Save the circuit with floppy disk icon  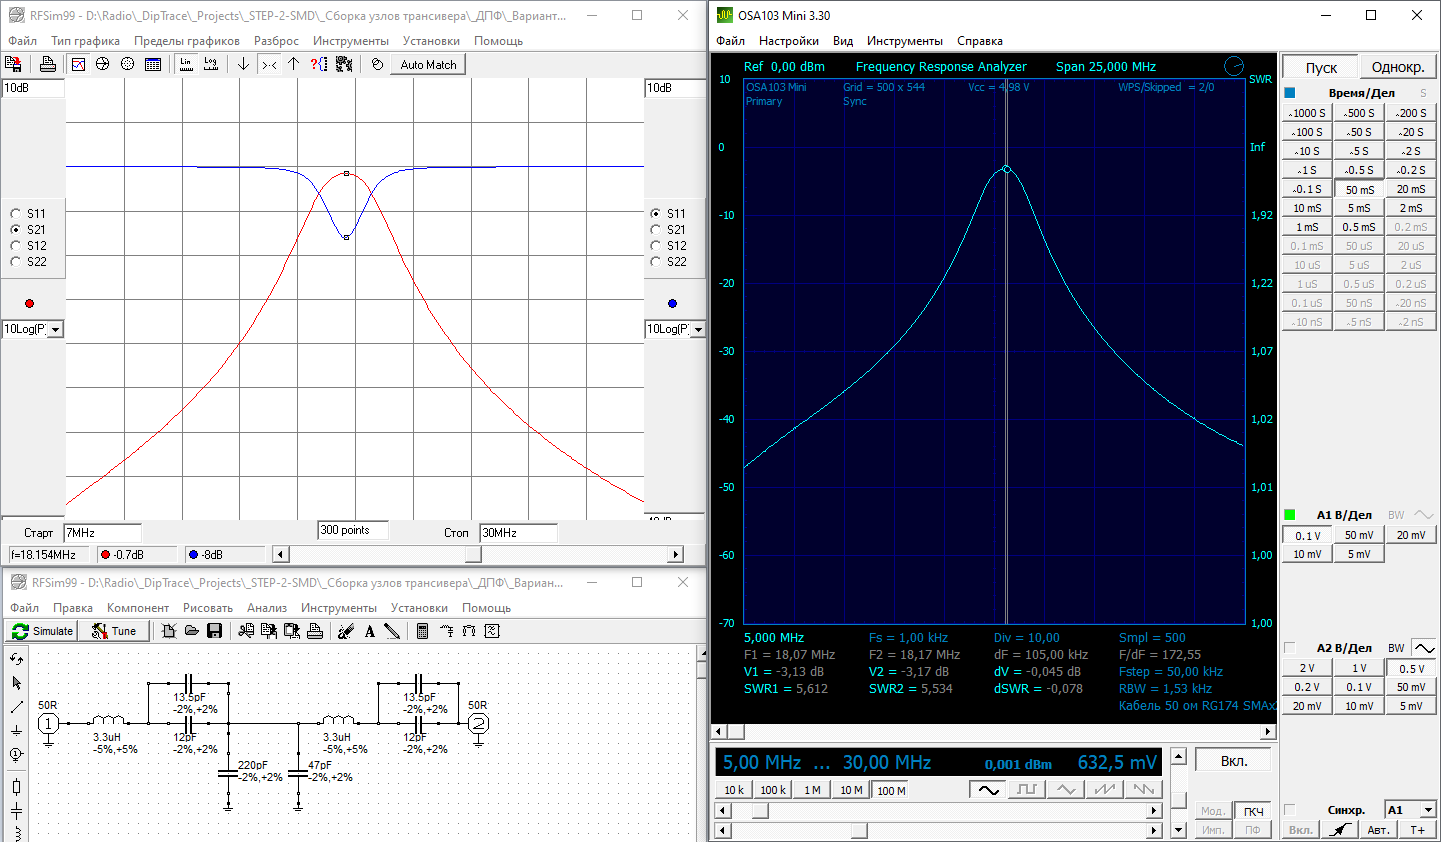214,631
